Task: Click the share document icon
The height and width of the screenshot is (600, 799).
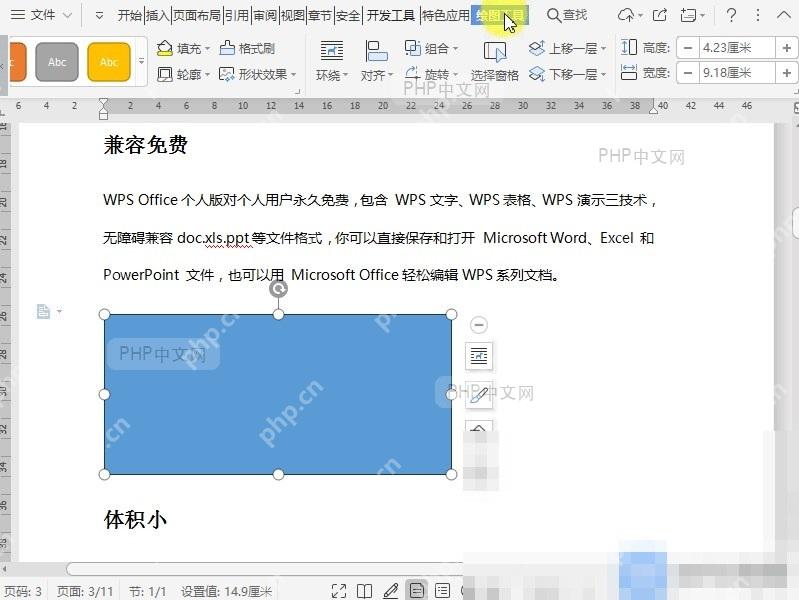Action: pos(659,15)
